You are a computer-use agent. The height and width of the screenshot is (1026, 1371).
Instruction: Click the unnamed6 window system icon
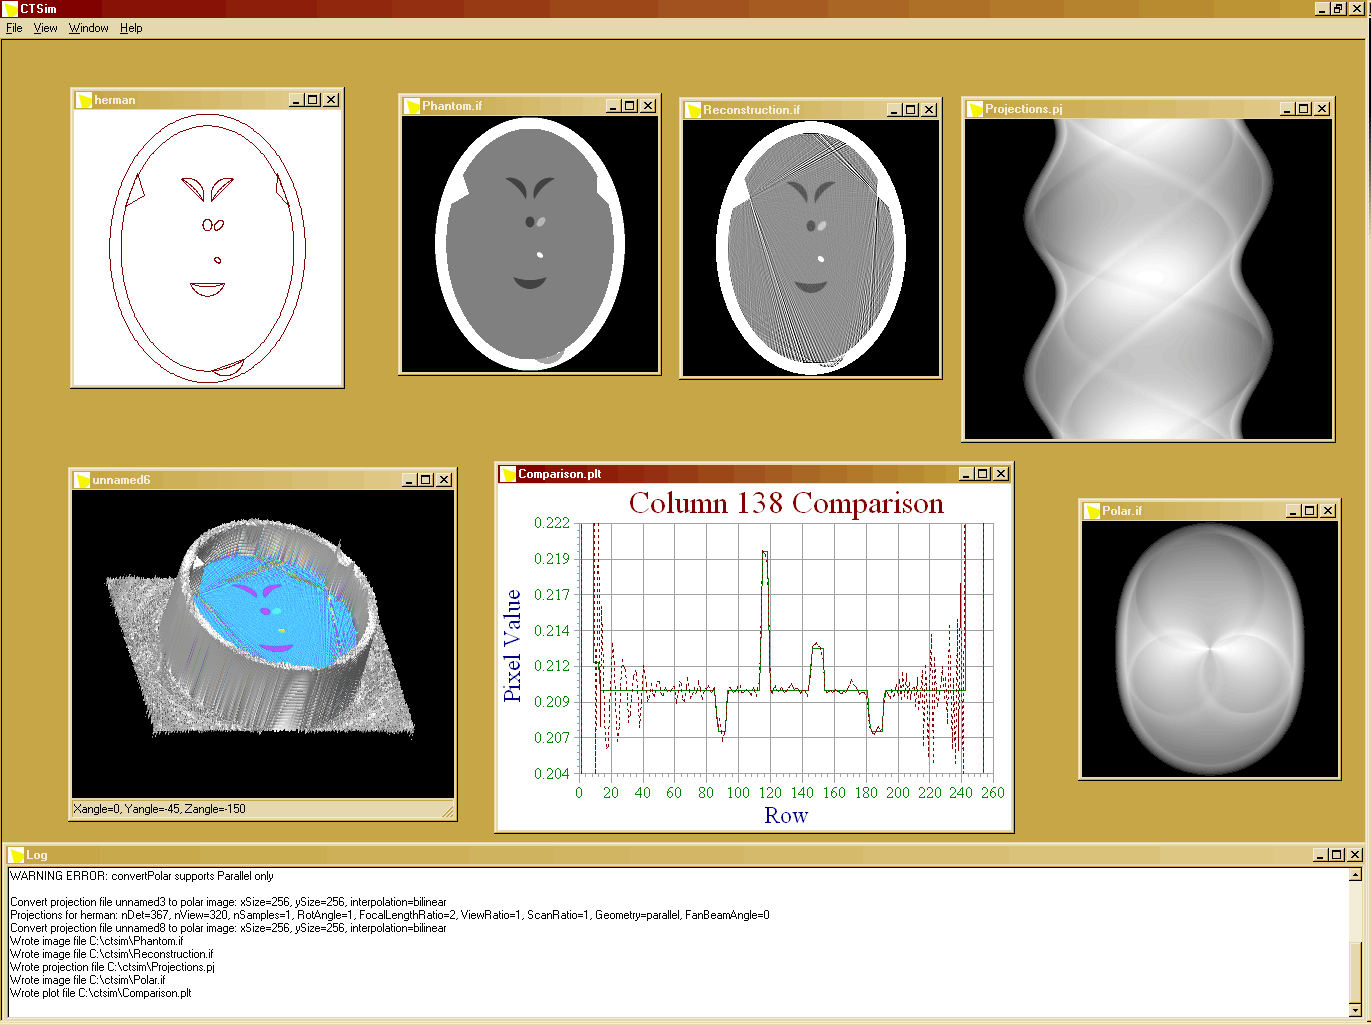click(x=82, y=480)
